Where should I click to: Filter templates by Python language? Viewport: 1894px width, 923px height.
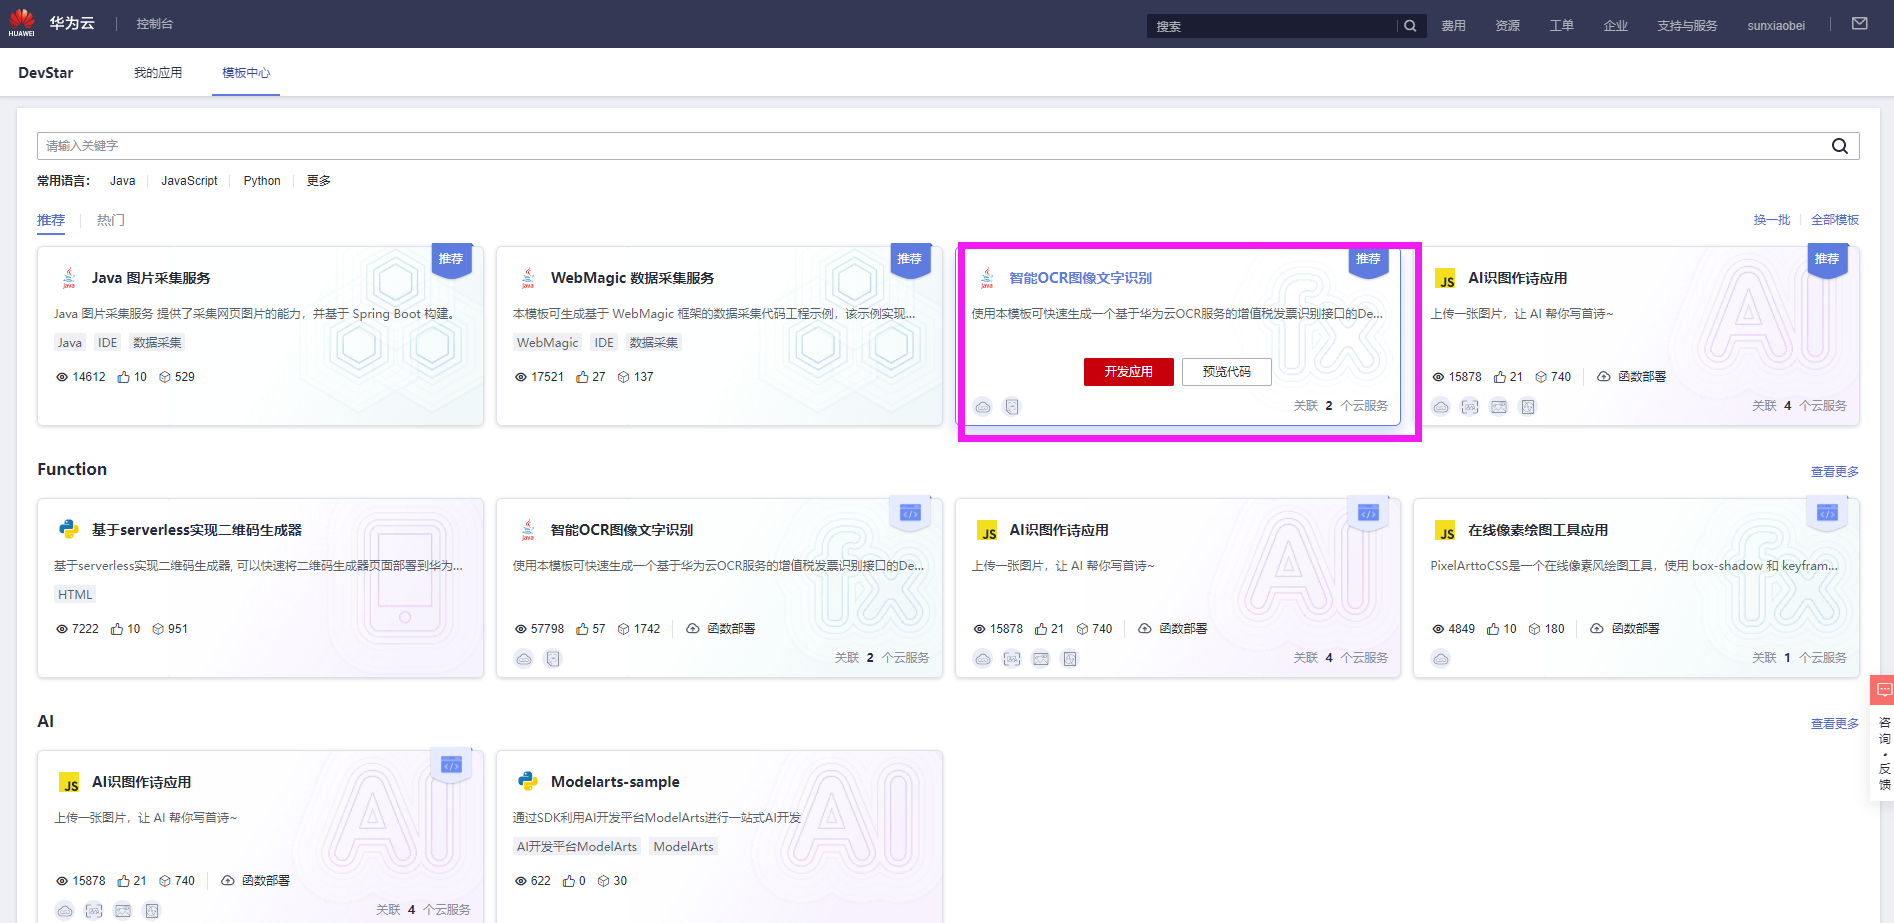(262, 181)
